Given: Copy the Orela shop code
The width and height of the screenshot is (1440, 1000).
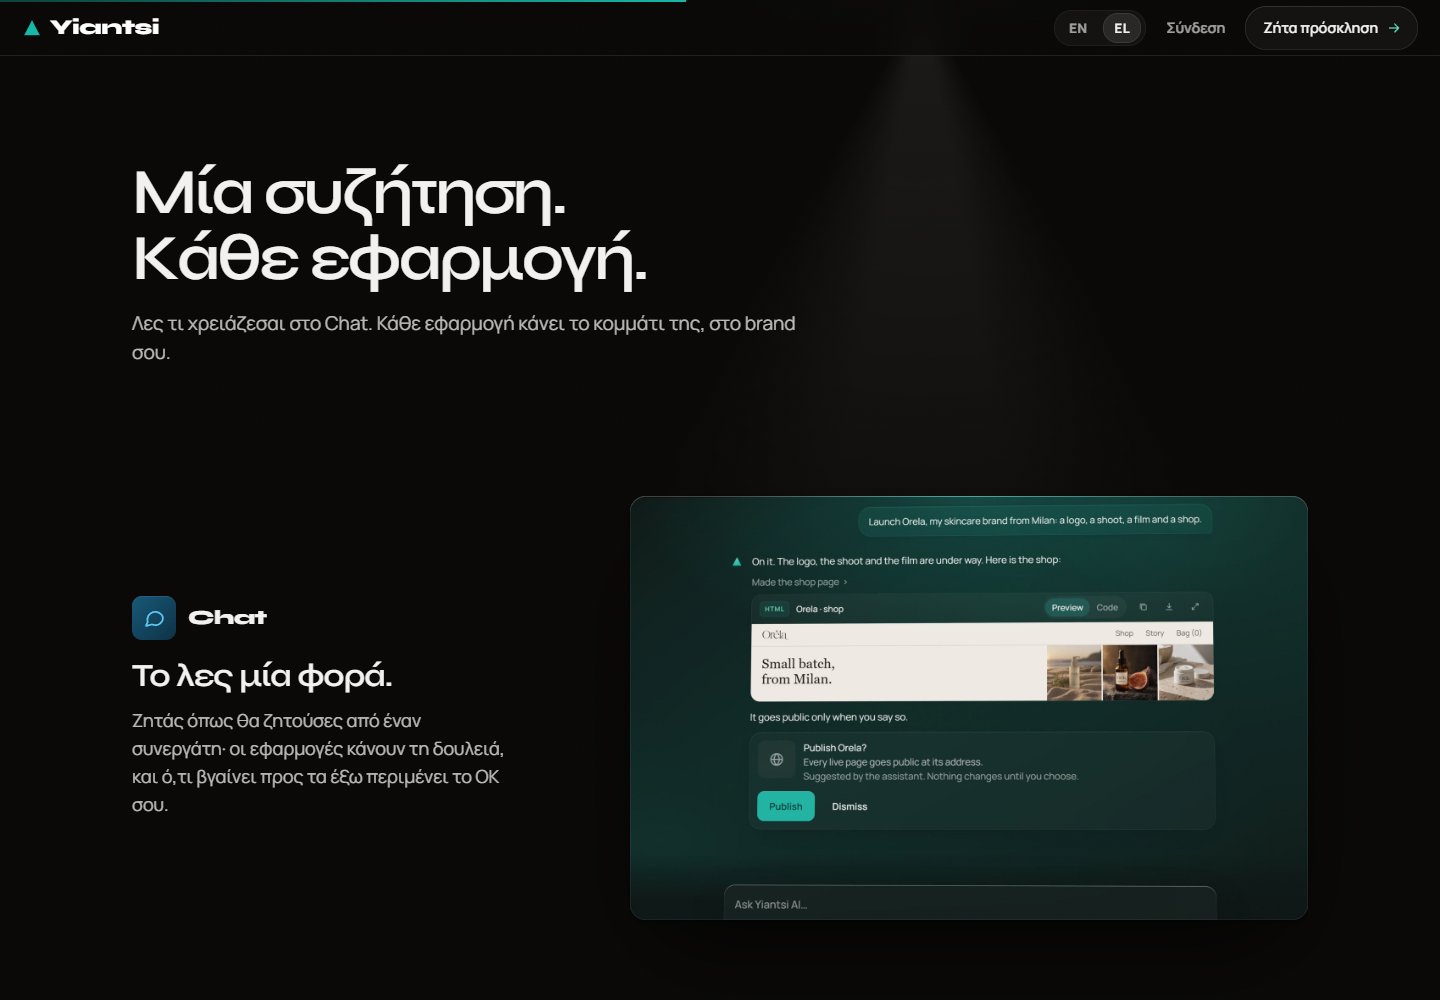Looking at the screenshot, I should coord(1143,607).
